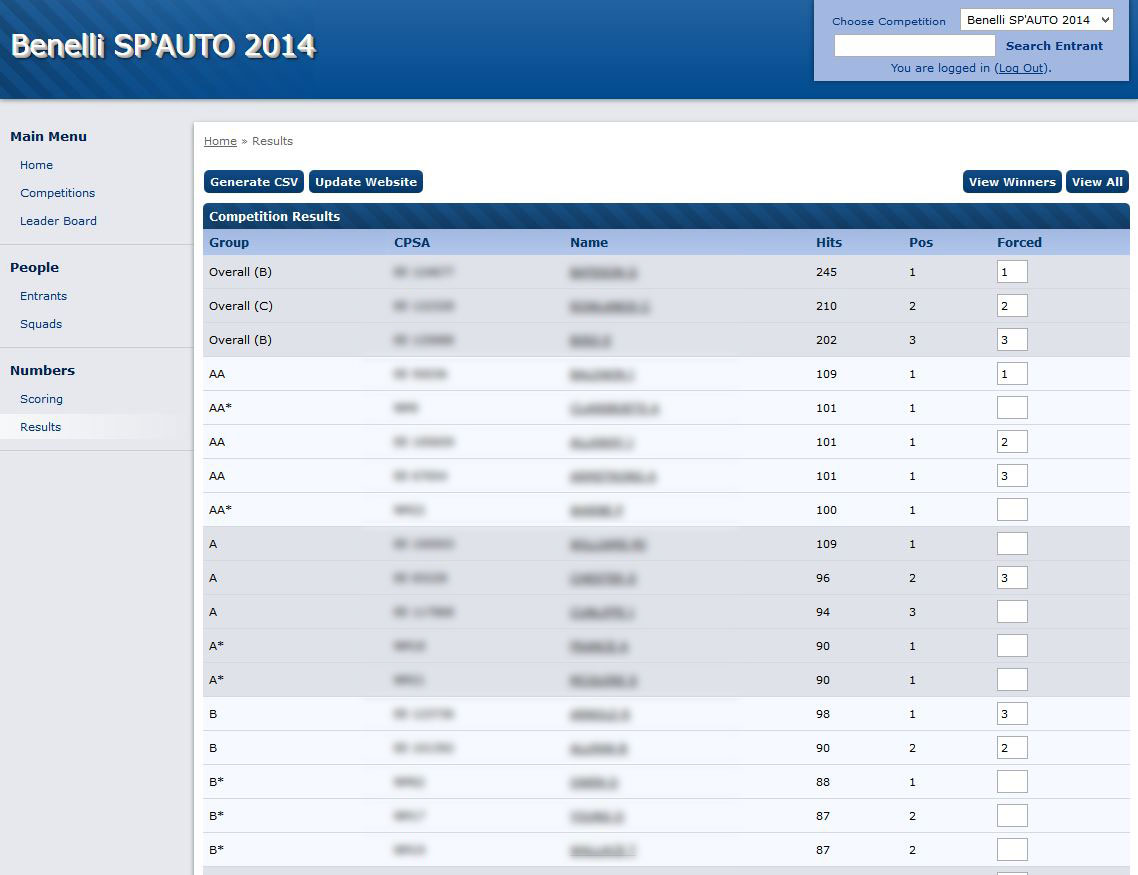Click Forced field for Overall (C) row

1012,305
